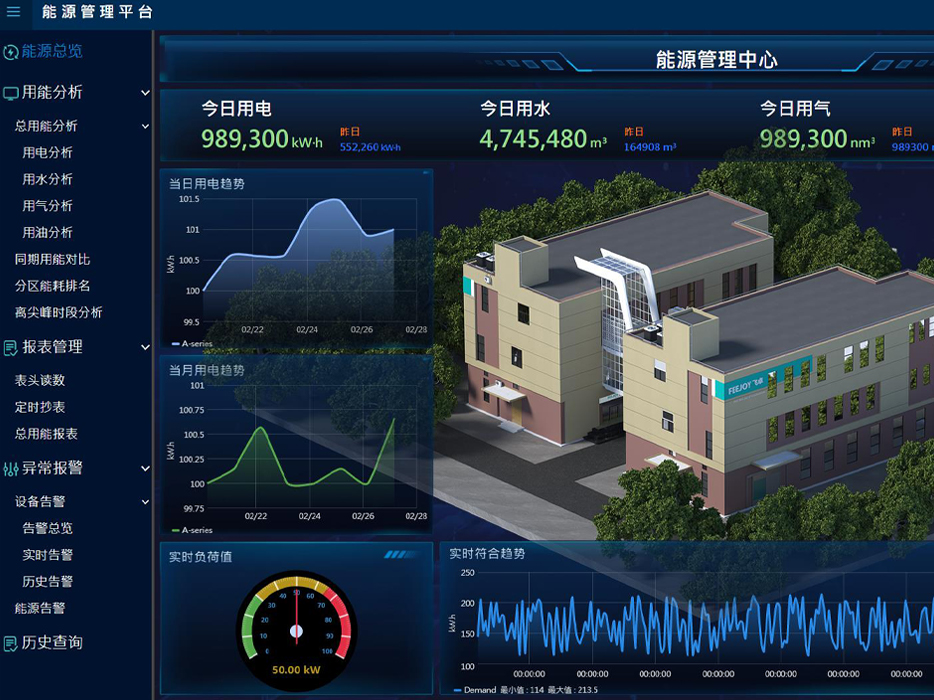This screenshot has height=700, width=934.
Task: Toggle A-series legend in 当月用电趋势 chart
Action: tap(191, 530)
